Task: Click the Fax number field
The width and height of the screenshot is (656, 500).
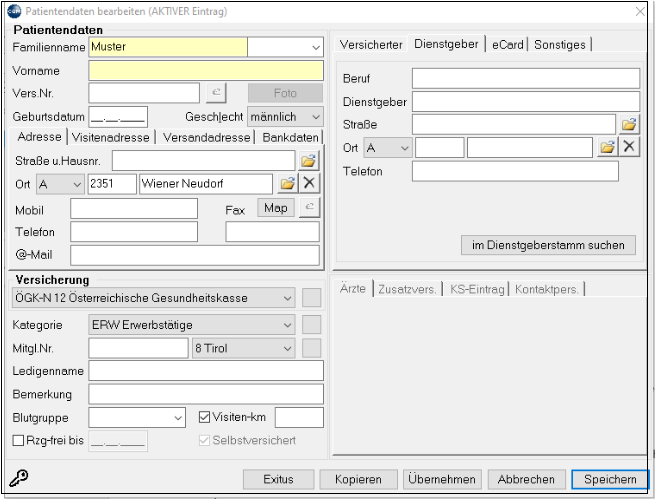Action: click(x=272, y=232)
